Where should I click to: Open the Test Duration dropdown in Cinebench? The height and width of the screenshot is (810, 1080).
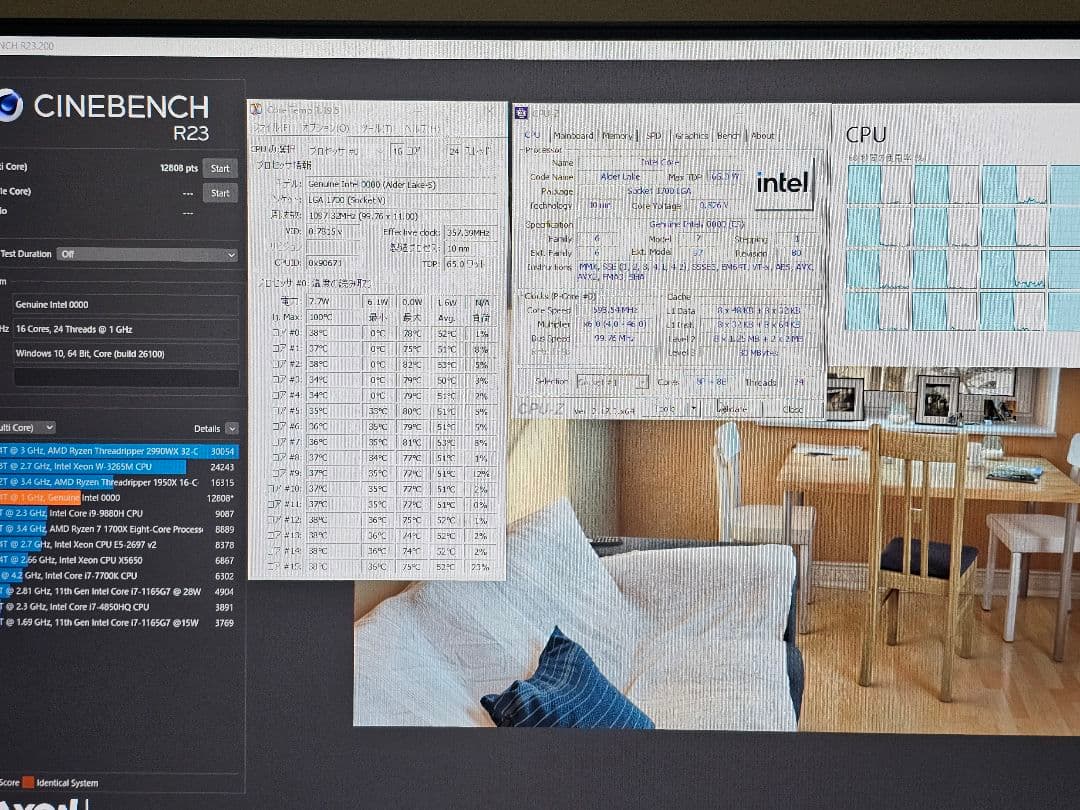145,254
